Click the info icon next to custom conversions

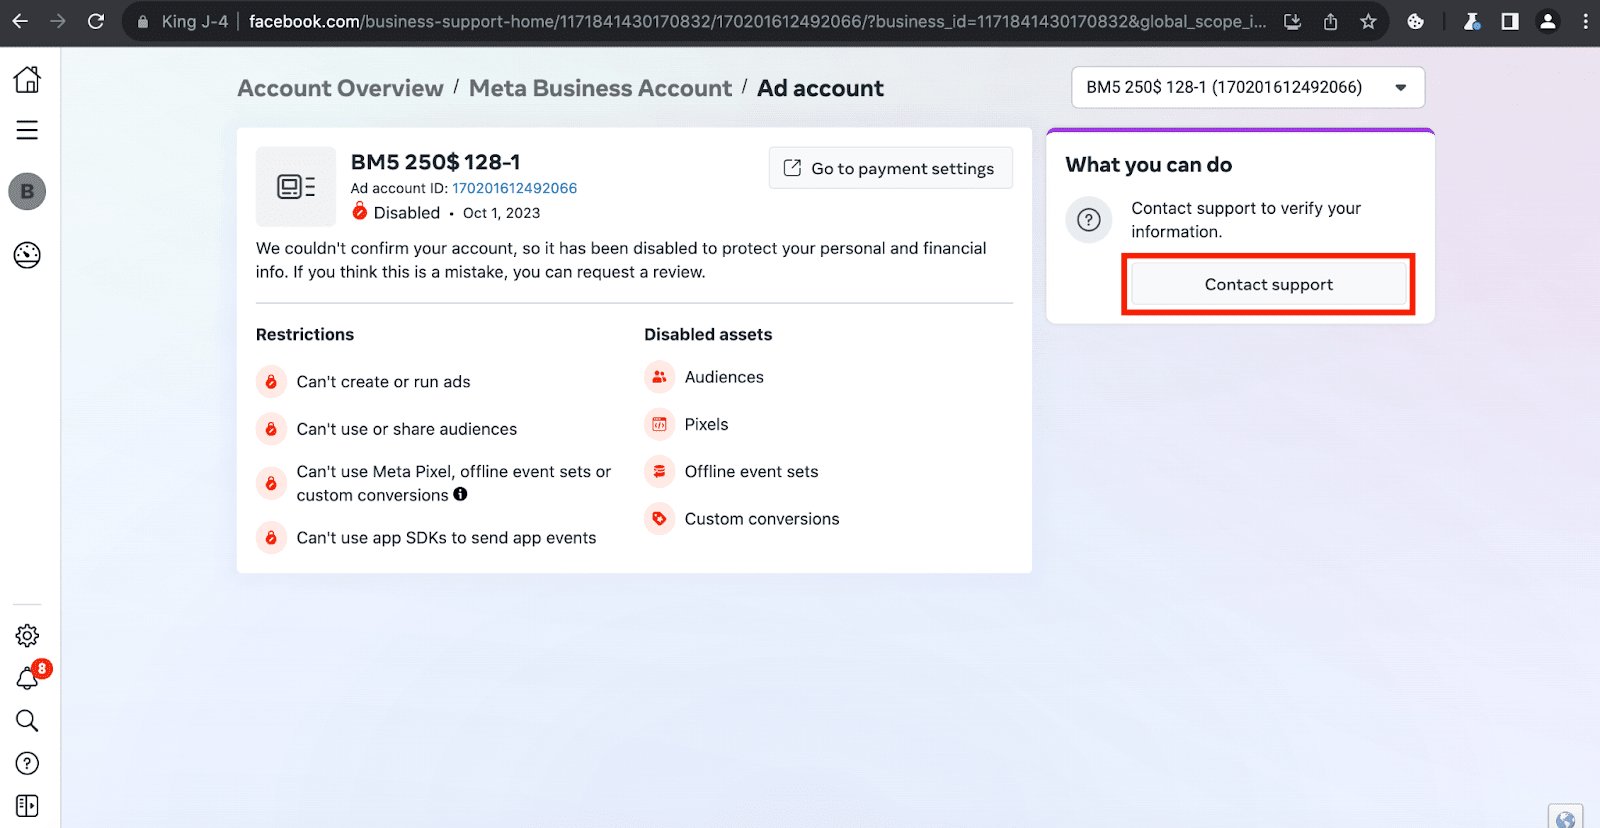(x=460, y=494)
